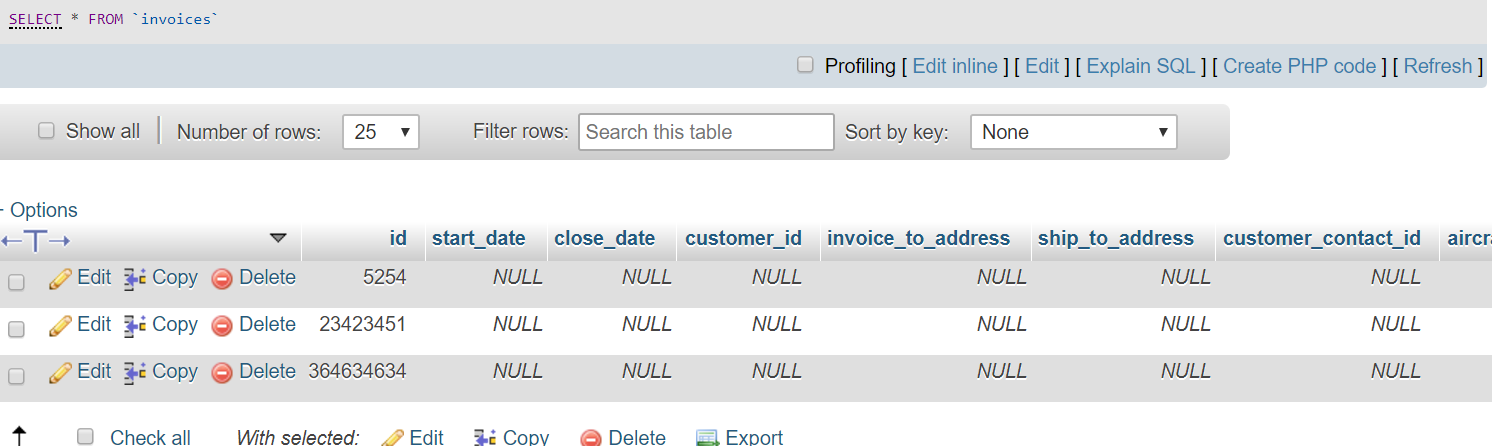
Task: Click the Create PHP code link
Action: [1300, 66]
